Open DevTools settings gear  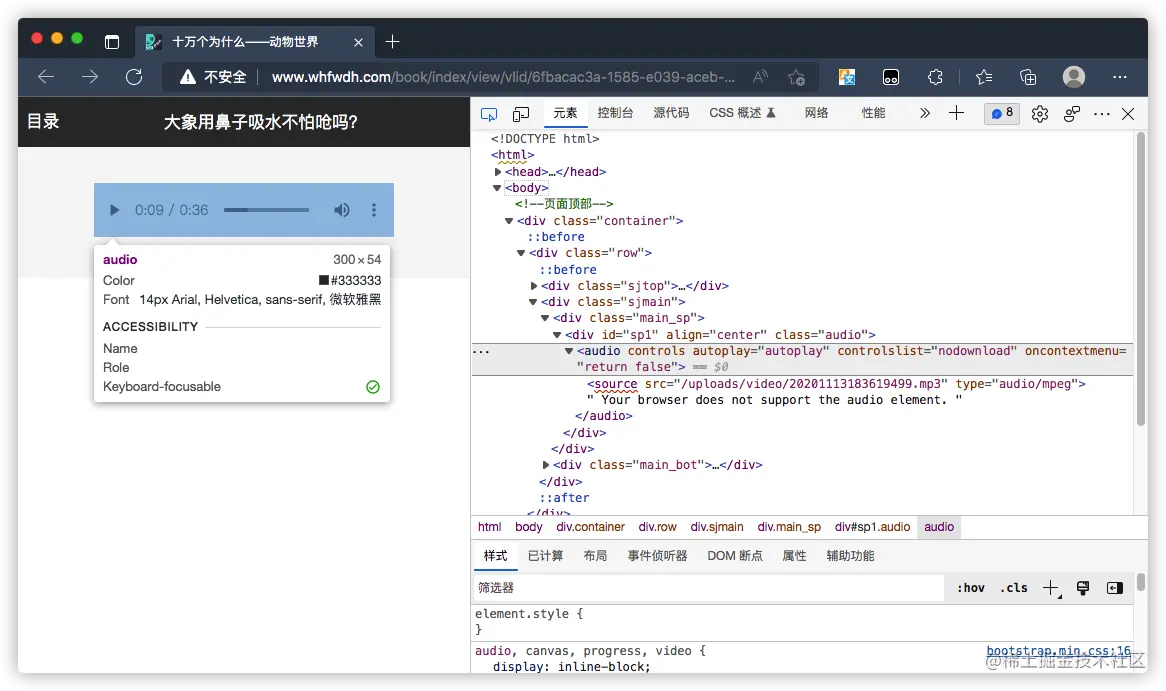(x=1040, y=114)
